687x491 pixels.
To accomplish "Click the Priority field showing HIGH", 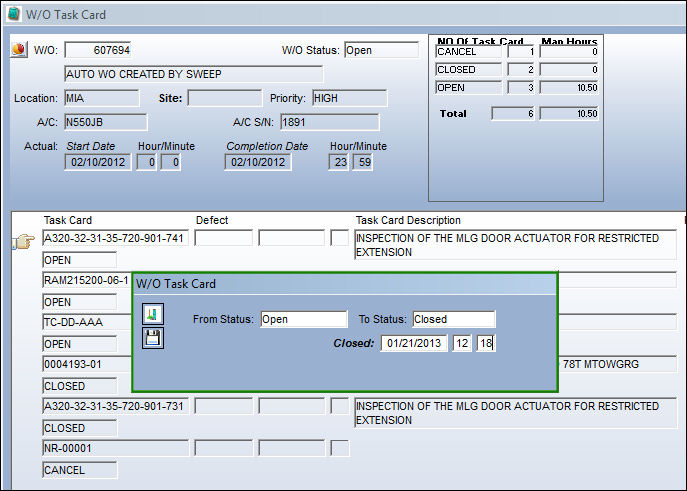I will [350, 98].
